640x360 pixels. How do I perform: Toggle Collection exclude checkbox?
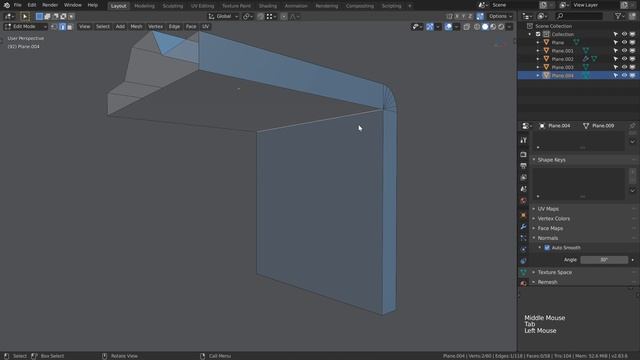pos(538,34)
